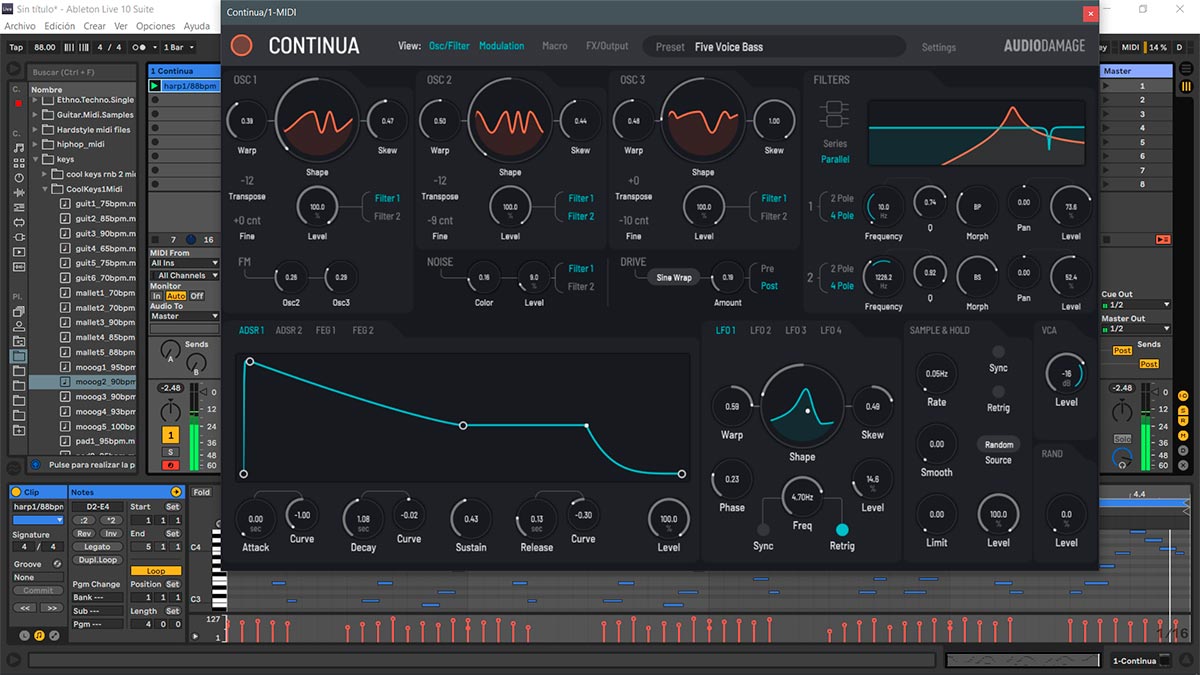
Task: Expand the hiphop_midi folder
Action: [x=37, y=144]
